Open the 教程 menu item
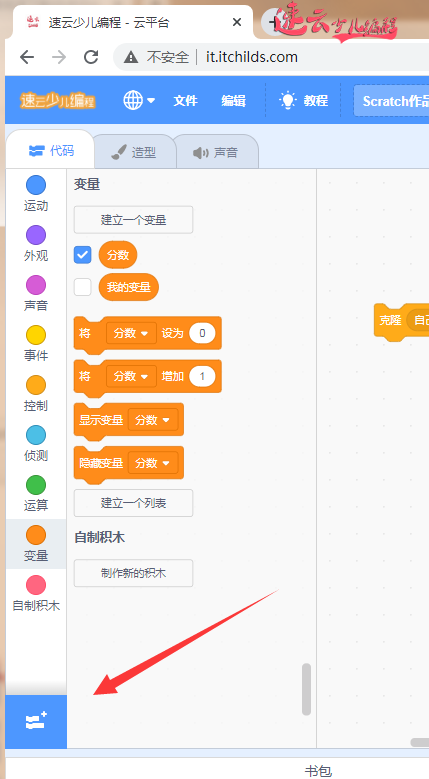Viewport: 429px width, 779px height. 316,101
